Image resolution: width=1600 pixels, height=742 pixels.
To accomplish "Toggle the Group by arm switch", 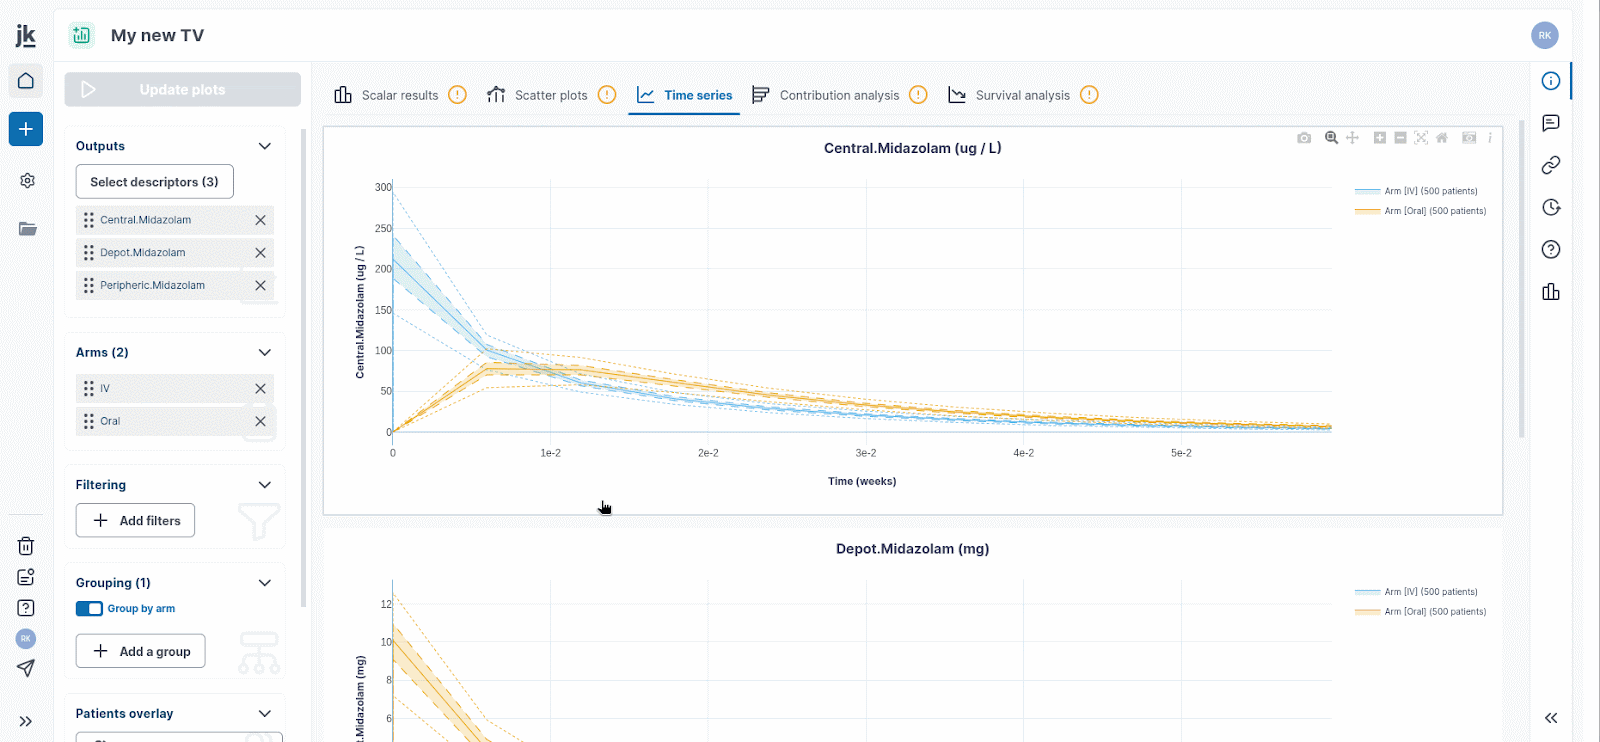I will (89, 609).
